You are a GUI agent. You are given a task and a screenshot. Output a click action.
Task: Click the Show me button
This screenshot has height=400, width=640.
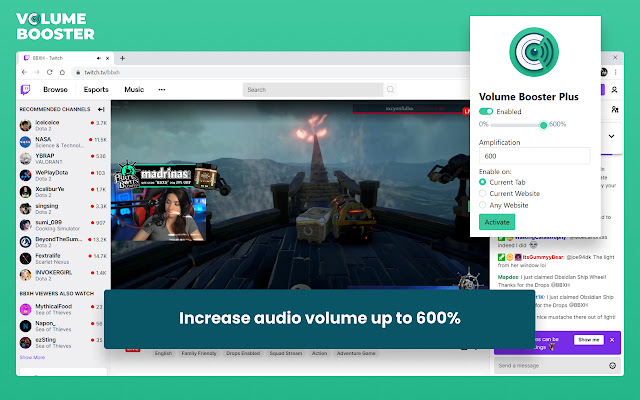(x=589, y=340)
